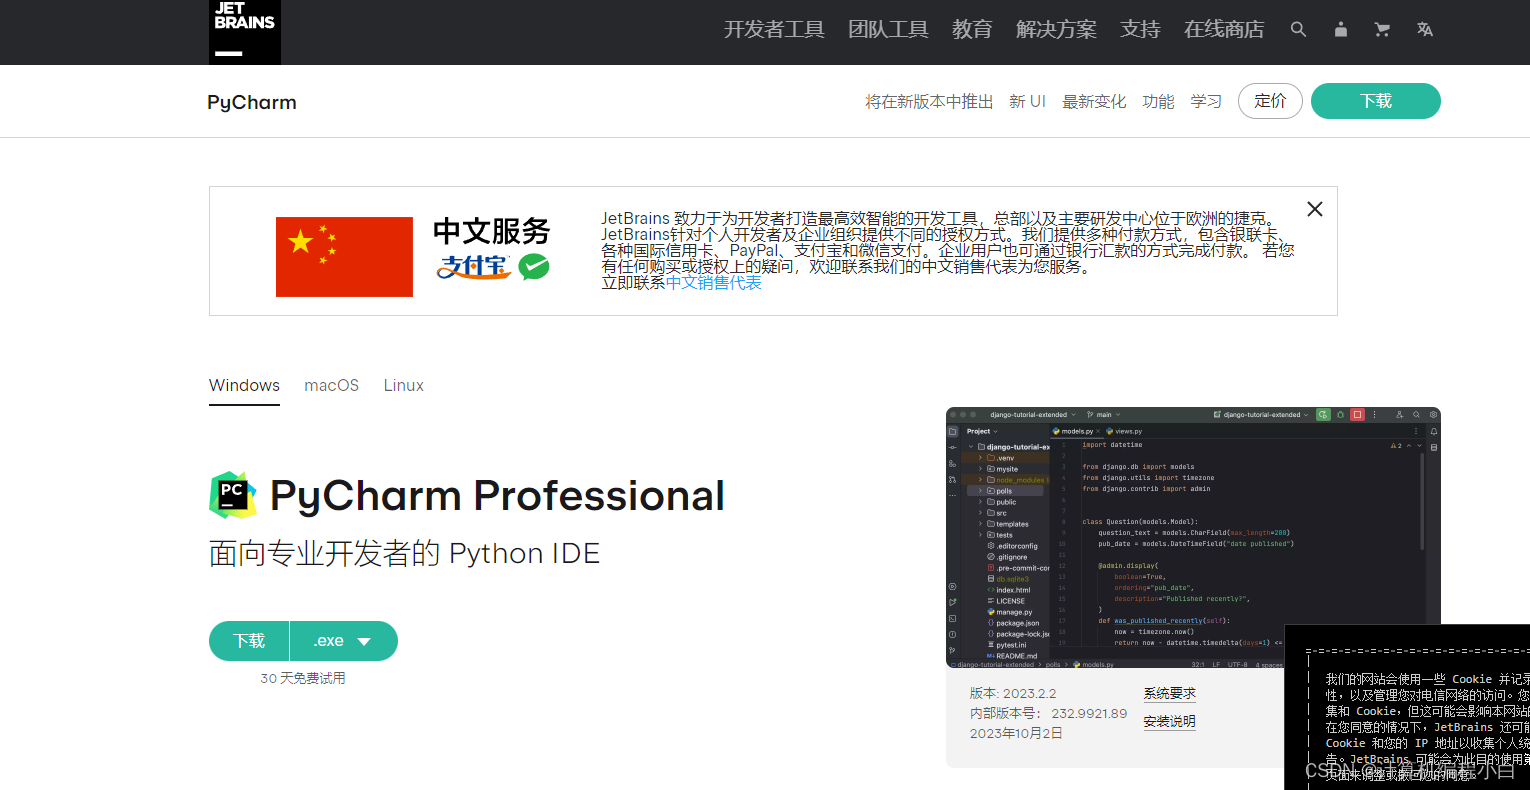Click the 定价 button
This screenshot has height=790, width=1530.
click(x=1270, y=101)
